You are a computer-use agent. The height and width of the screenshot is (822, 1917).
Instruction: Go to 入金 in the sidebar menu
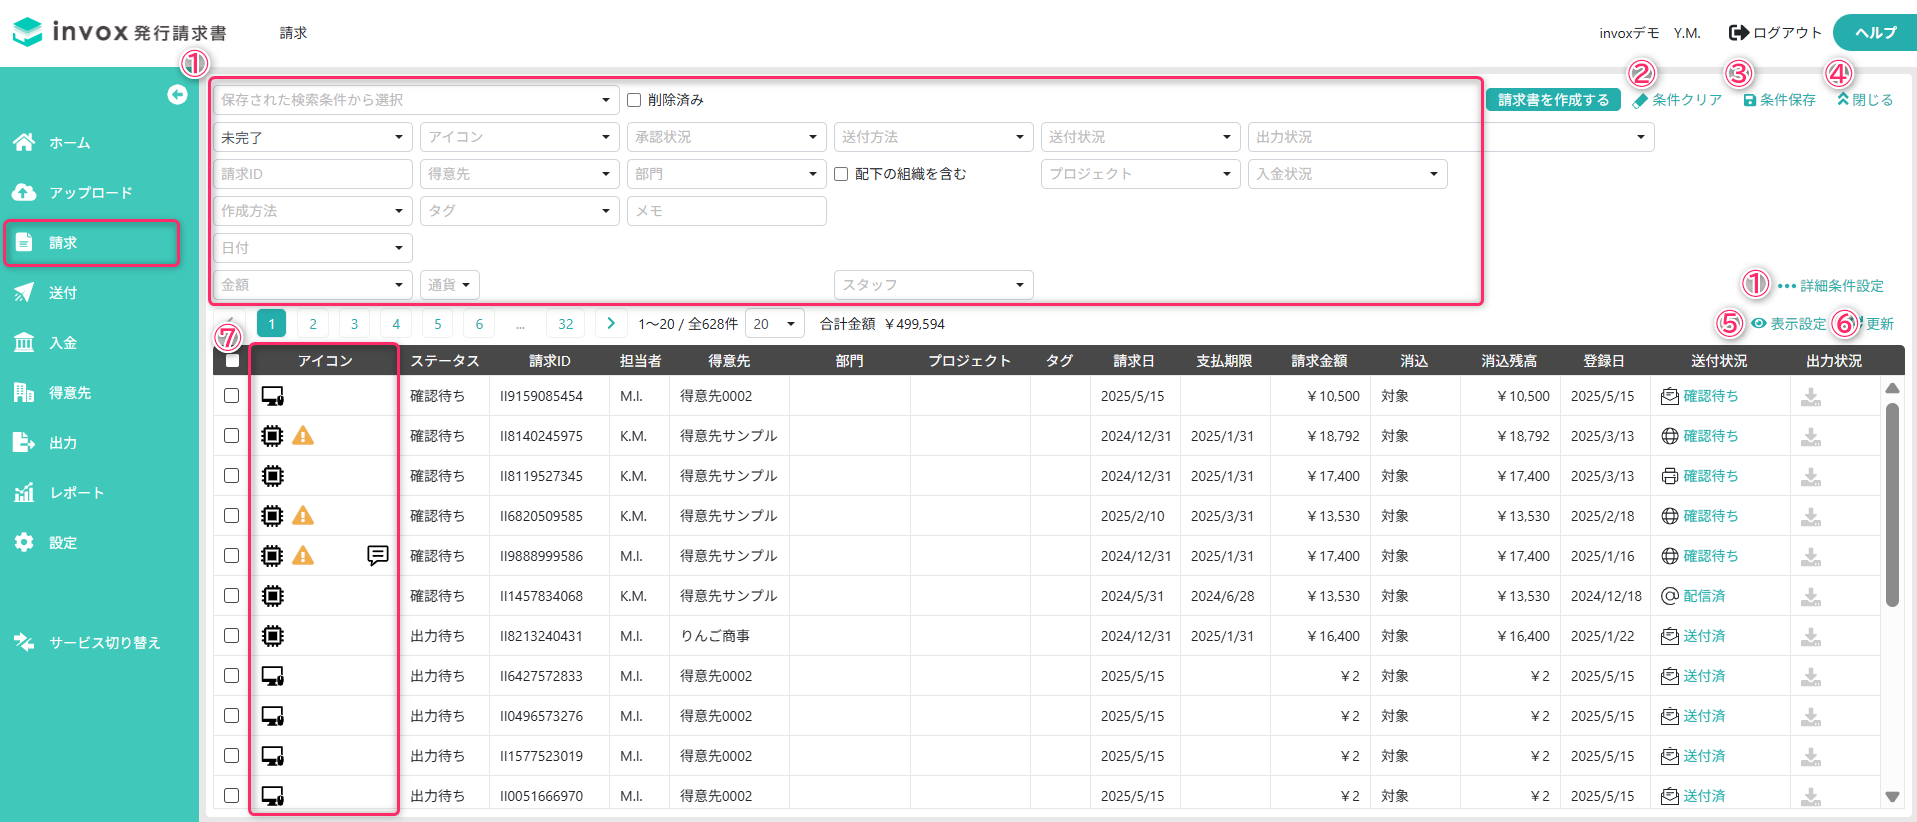63,343
